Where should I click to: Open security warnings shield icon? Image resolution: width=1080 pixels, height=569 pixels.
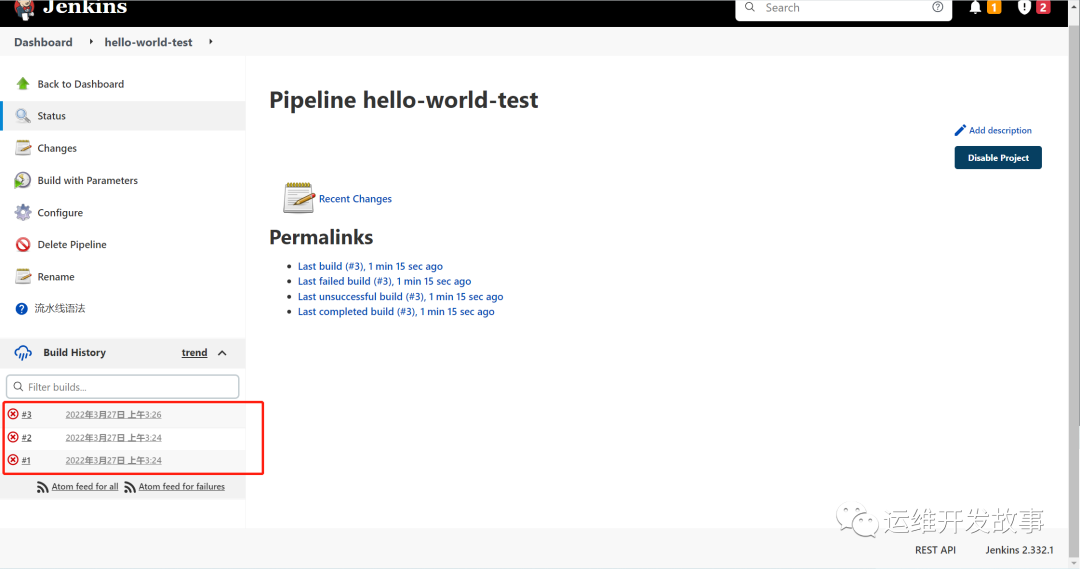[x=1024, y=8]
